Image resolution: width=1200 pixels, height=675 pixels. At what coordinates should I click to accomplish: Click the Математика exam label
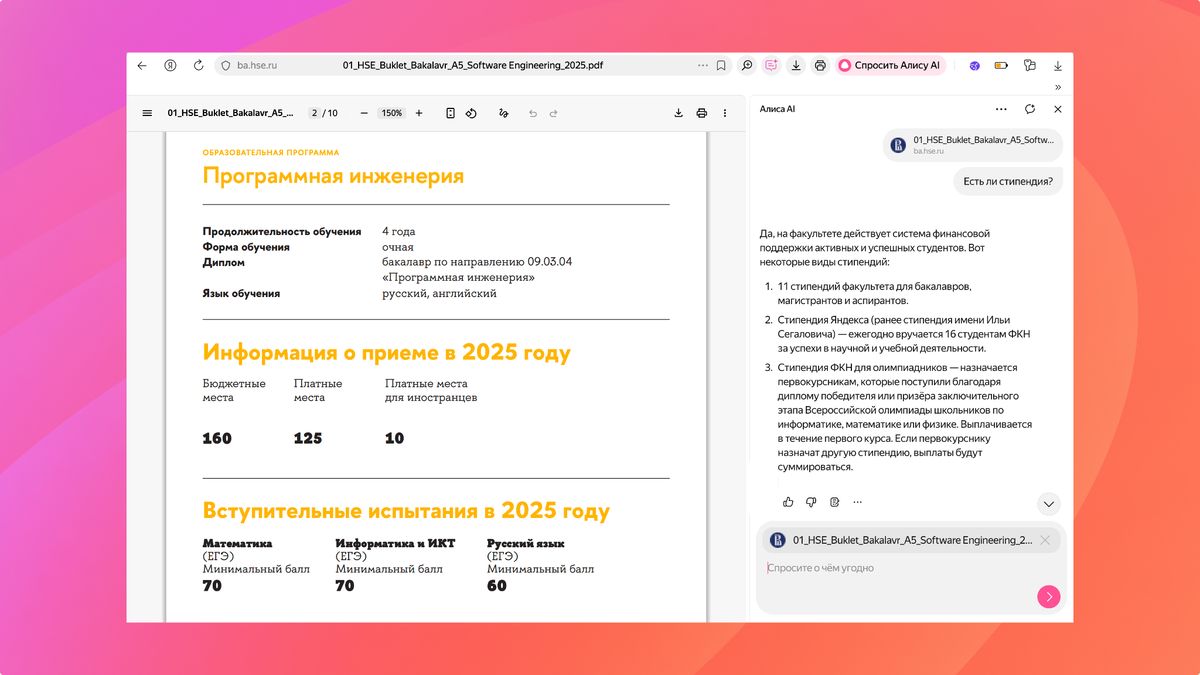(237, 544)
